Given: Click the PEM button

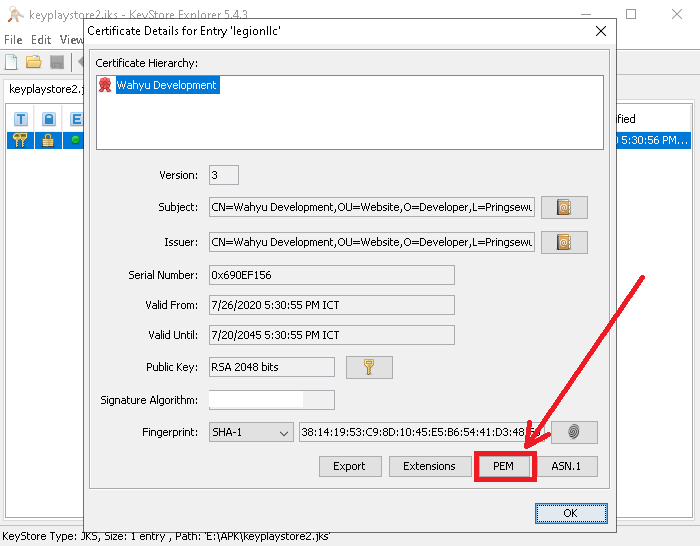Looking at the screenshot, I should click(504, 467).
